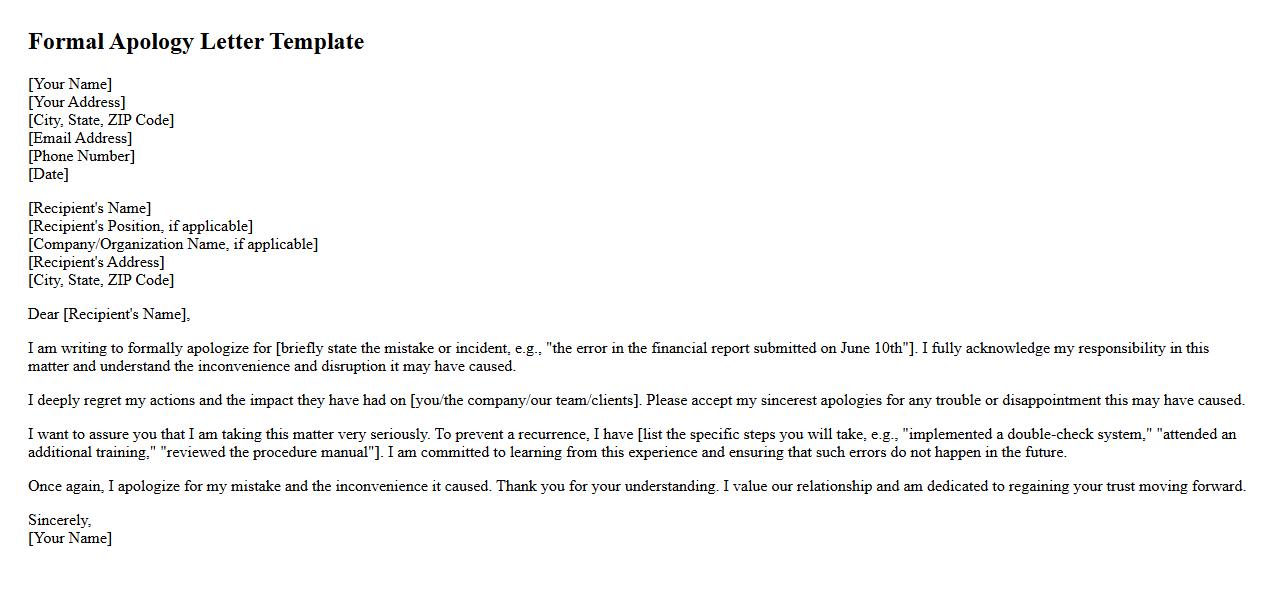The height and width of the screenshot is (601, 1278).
Task: Click the [Phone Number] placeholder
Action: pyautogui.click(x=81, y=156)
